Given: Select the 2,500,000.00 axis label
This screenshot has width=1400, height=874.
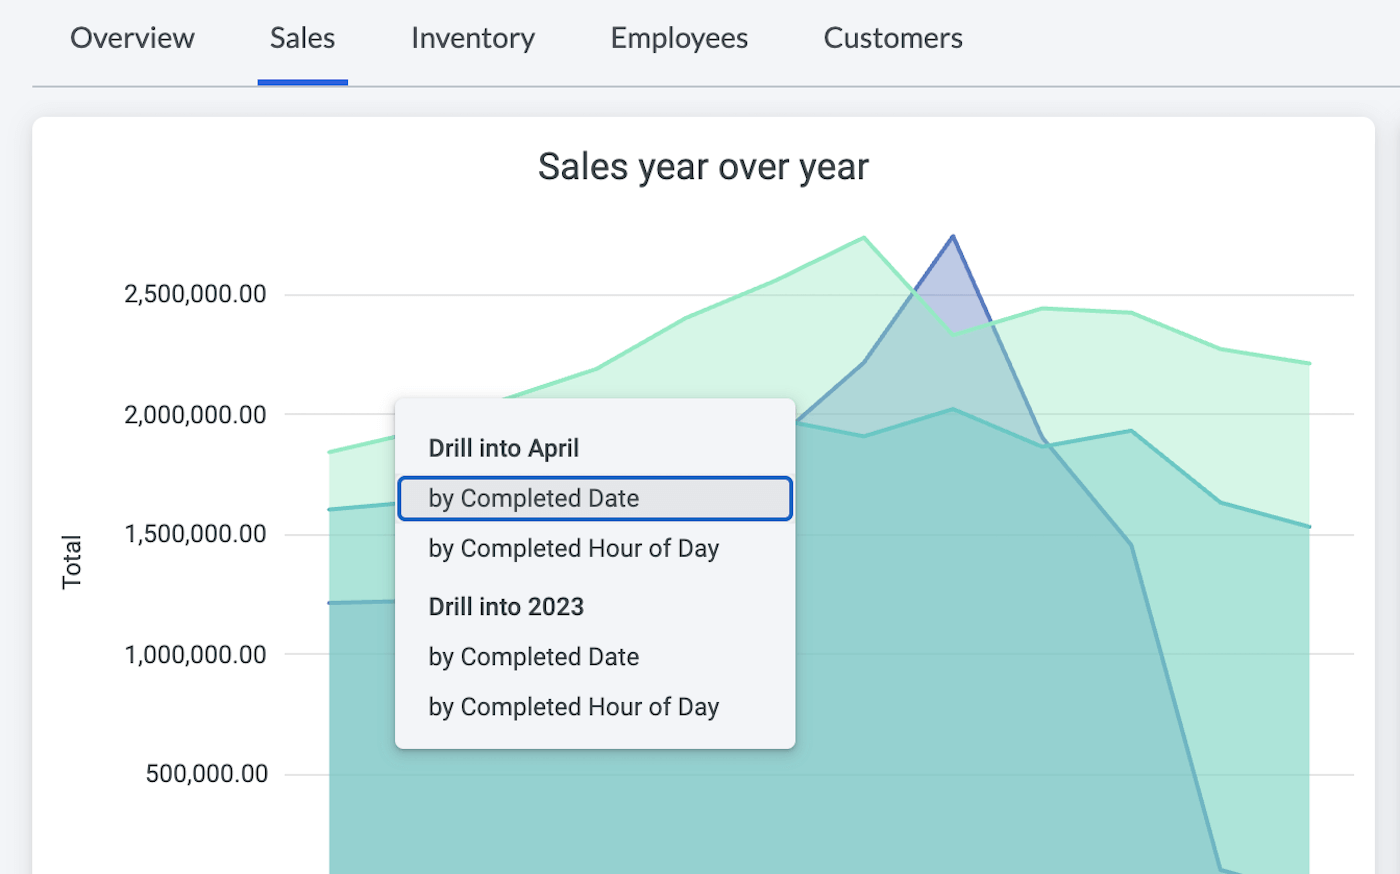Looking at the screenshot, I should pos(195,293).
